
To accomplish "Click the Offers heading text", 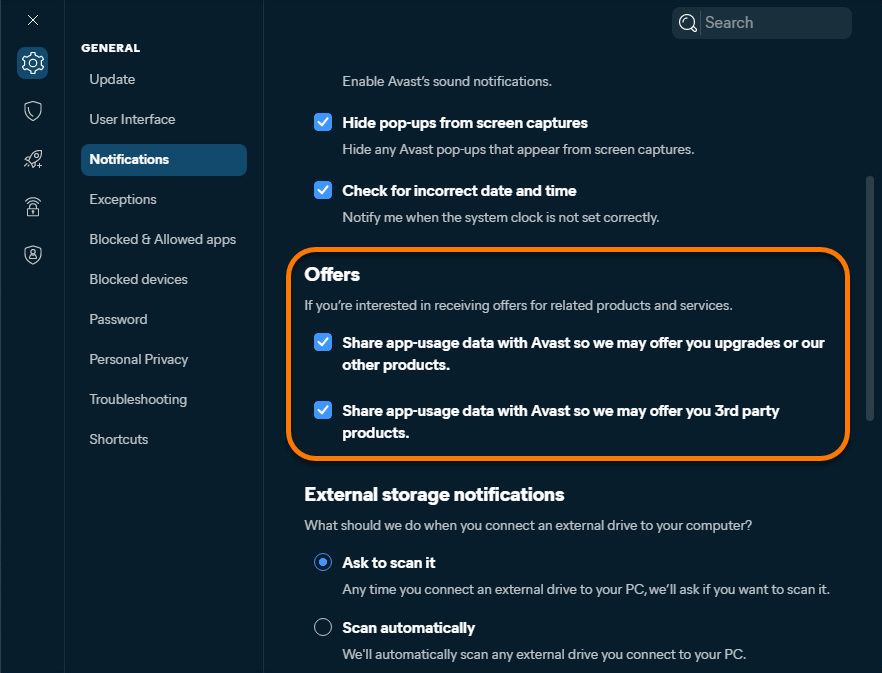I will tap(332, 275).
